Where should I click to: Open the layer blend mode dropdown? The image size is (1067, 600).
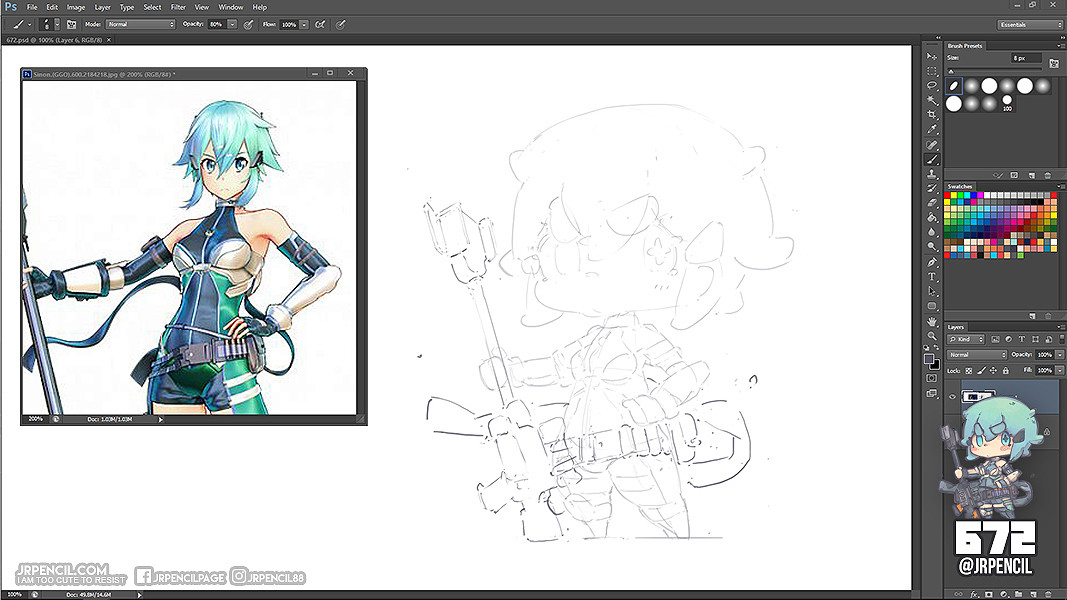click(x=976, y=354)
